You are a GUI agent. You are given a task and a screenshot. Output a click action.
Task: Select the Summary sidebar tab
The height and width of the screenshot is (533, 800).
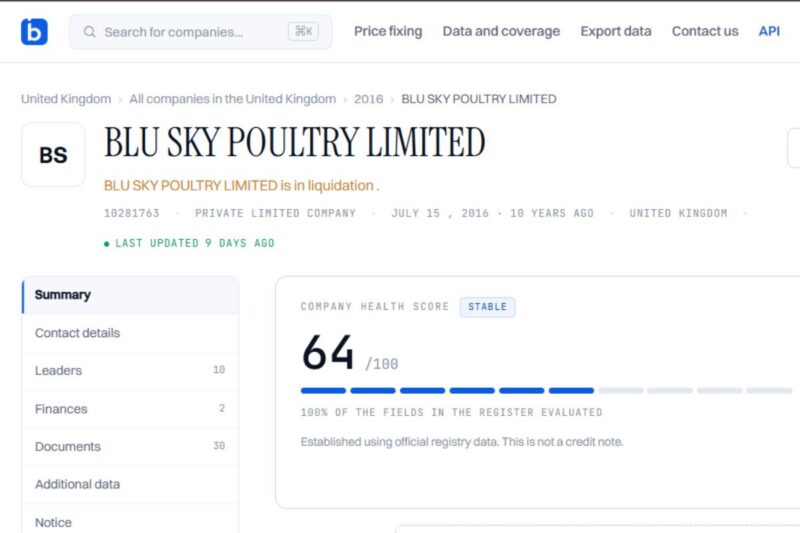130,295
